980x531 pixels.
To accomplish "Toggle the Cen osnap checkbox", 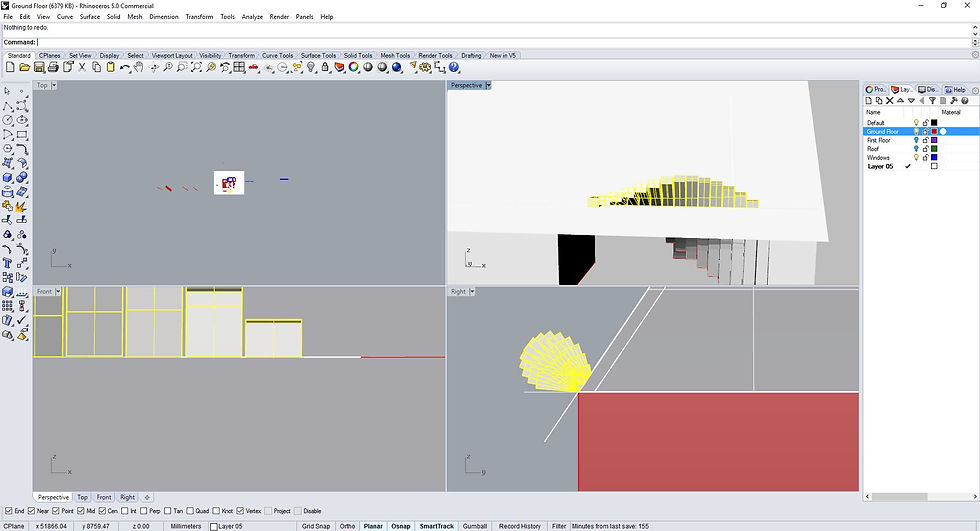I will click(102, 511).
